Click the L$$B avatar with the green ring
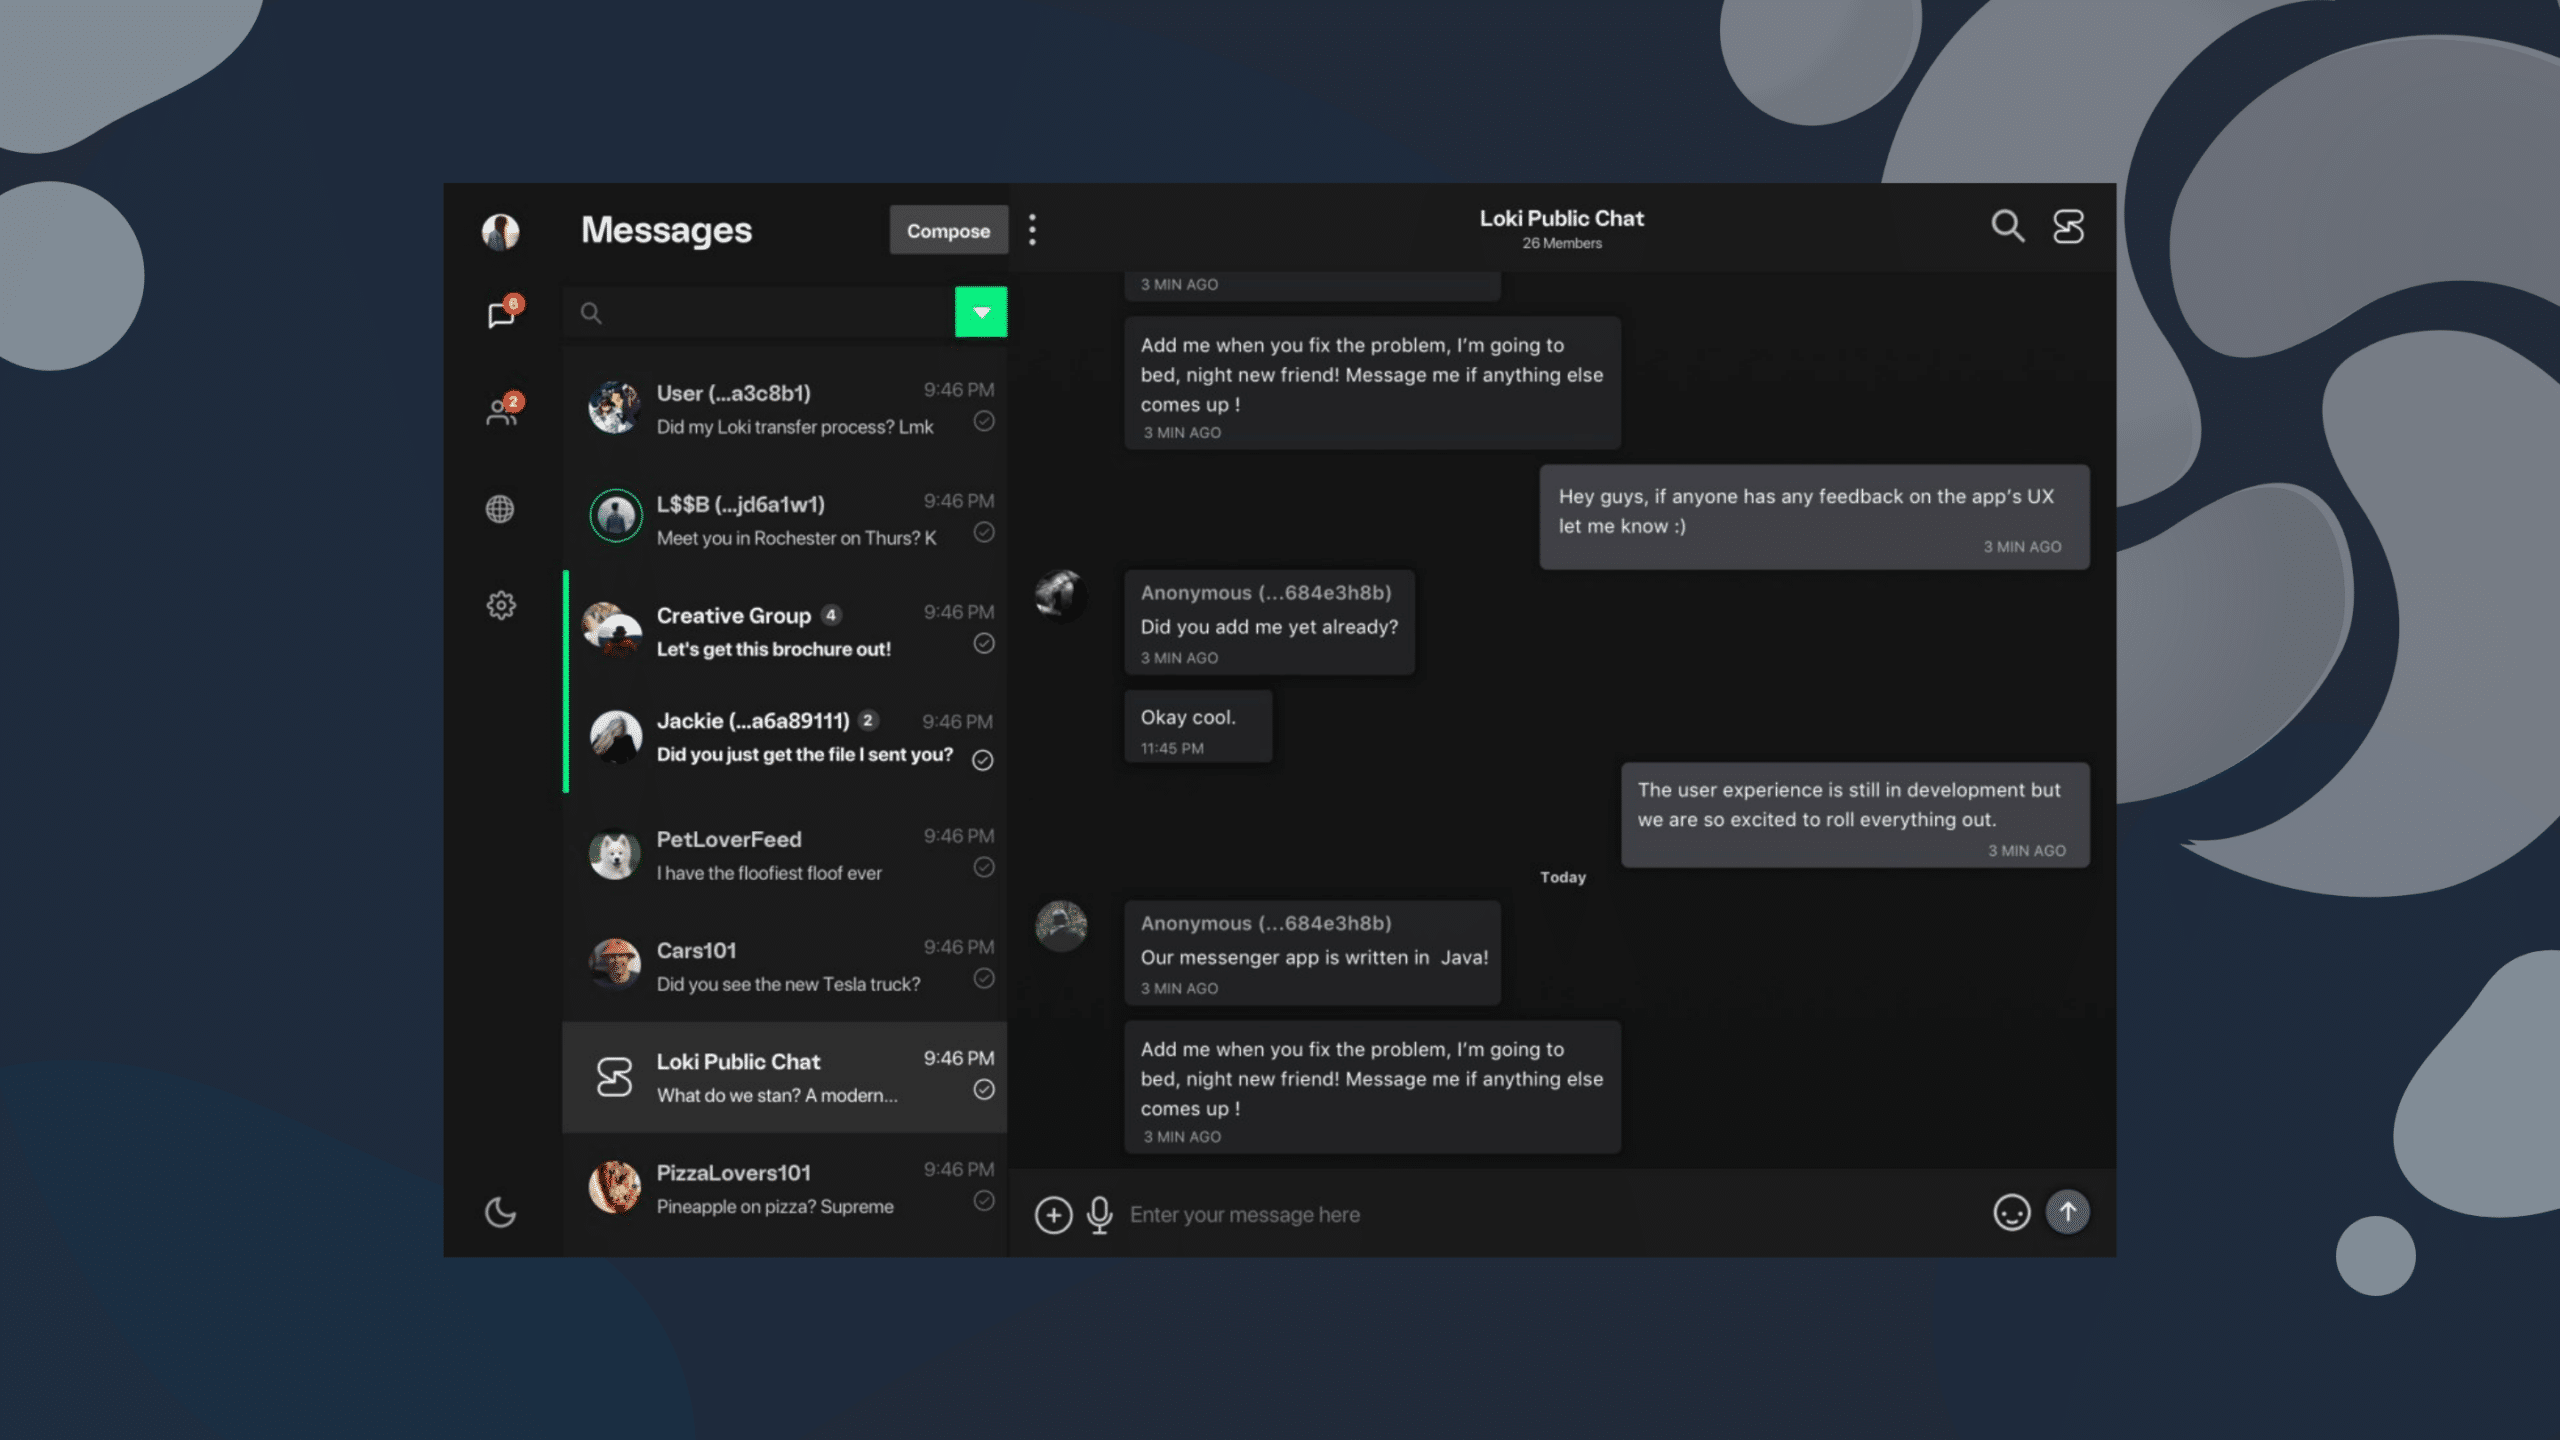2560x1440 pixels. (x=615, y=516)
